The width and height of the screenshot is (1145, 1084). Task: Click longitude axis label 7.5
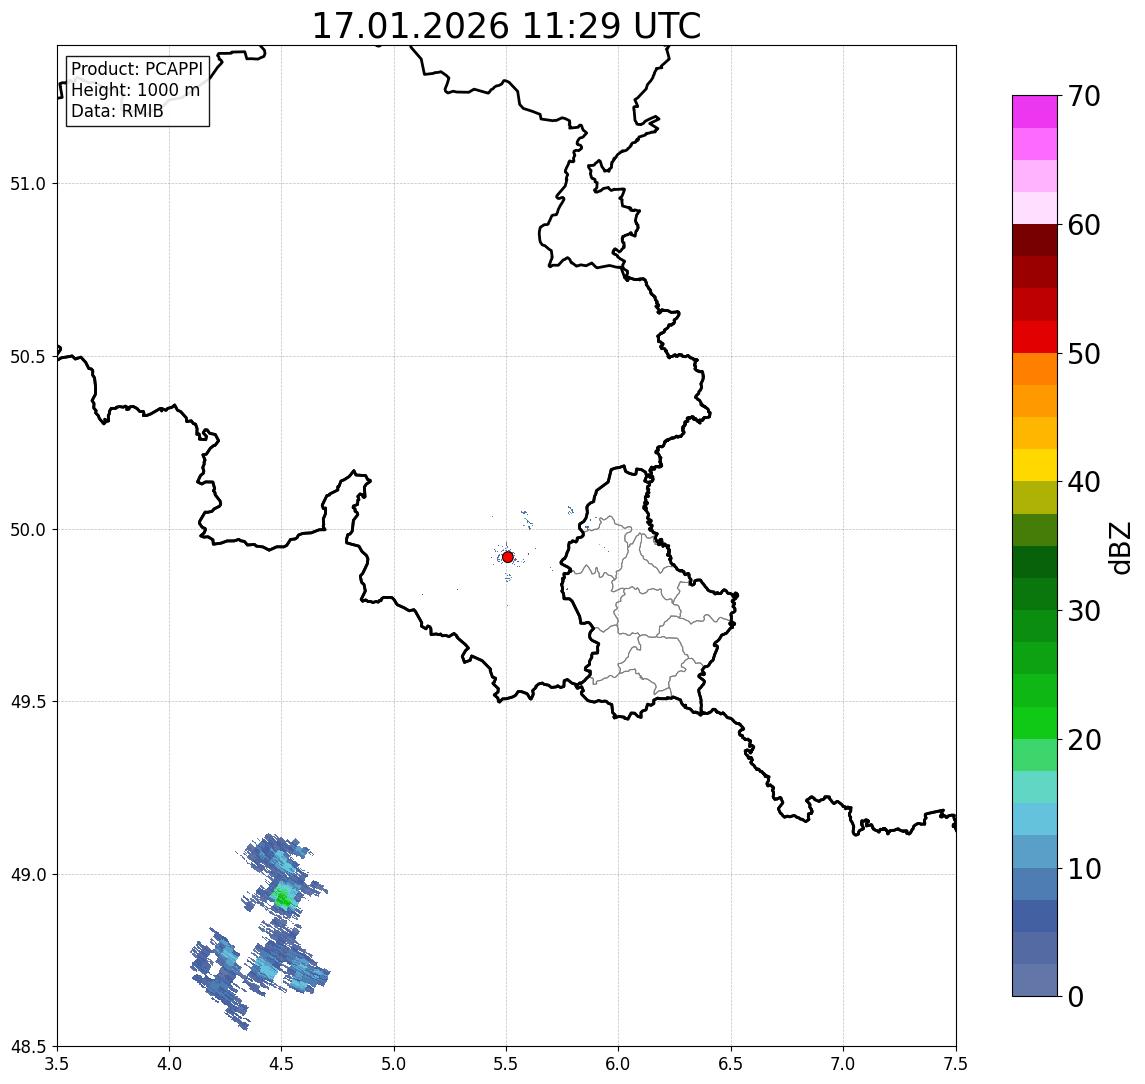(x=956, y=1064)
